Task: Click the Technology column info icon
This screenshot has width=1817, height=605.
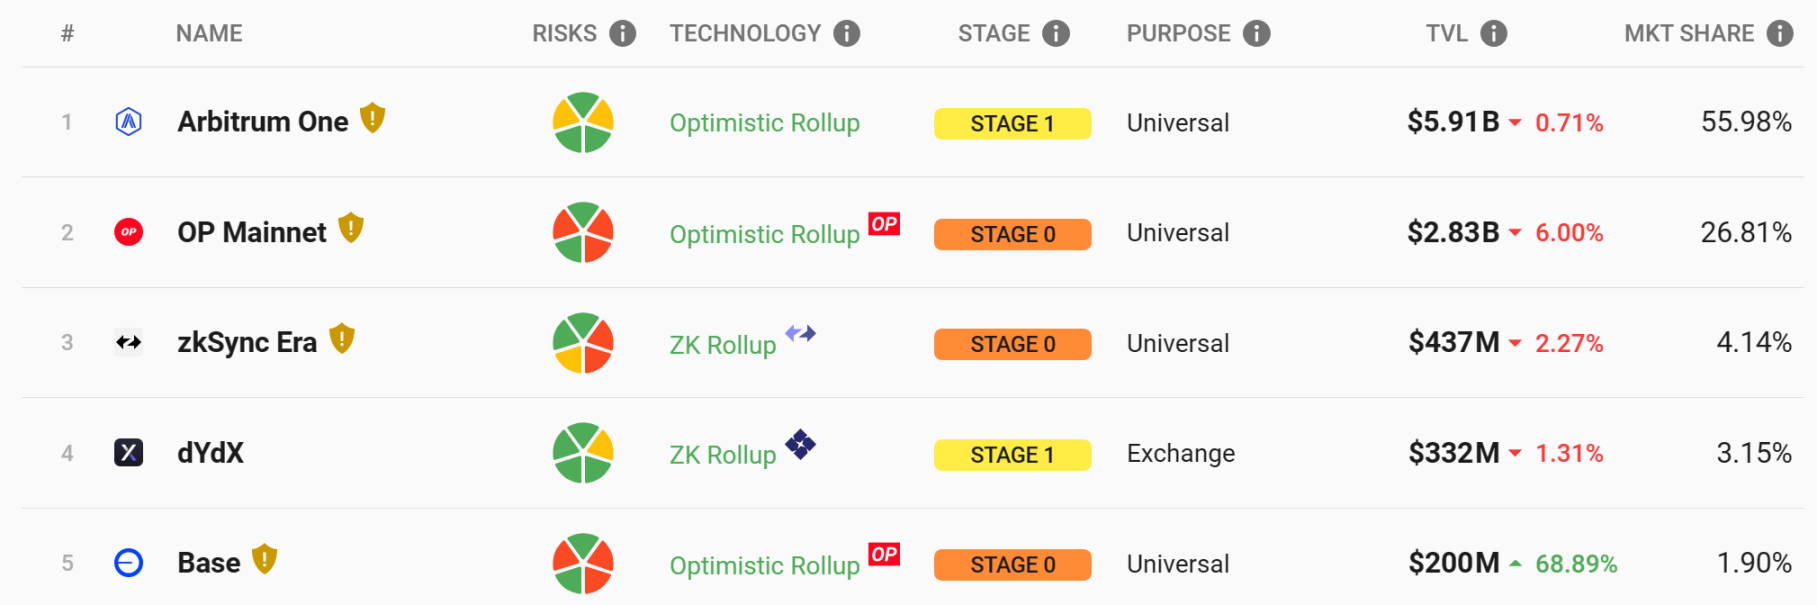Action: coord(847,34)
